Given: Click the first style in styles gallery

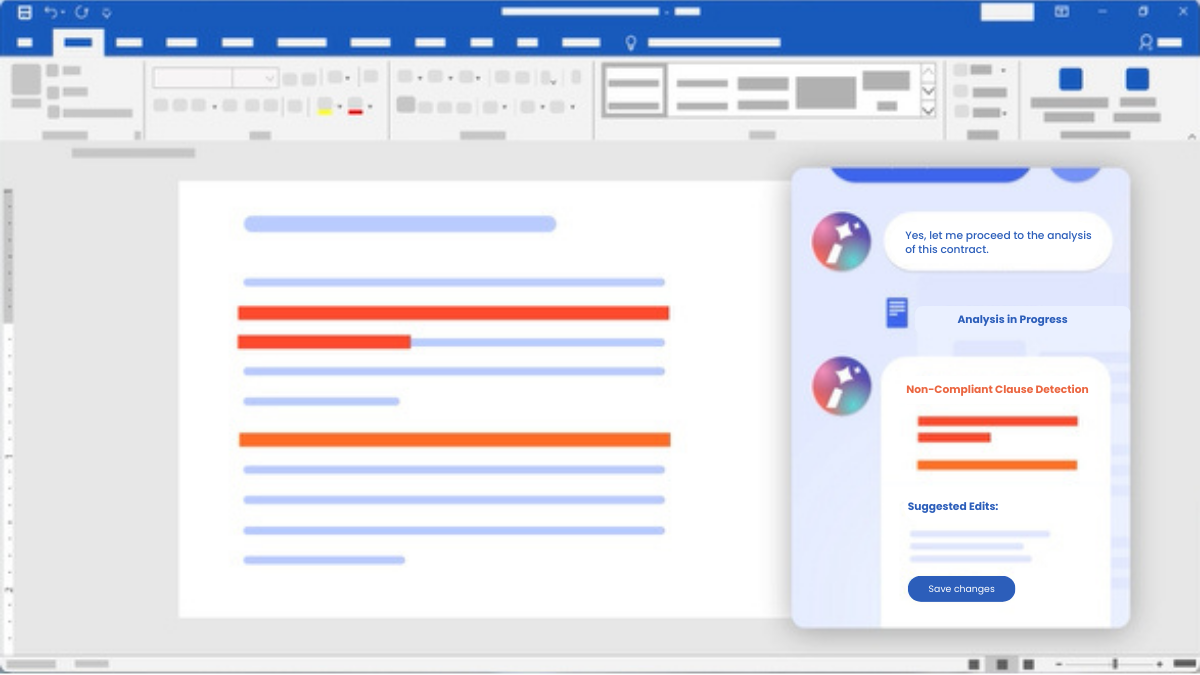Looking at the screenshot, I should point(634,91).
